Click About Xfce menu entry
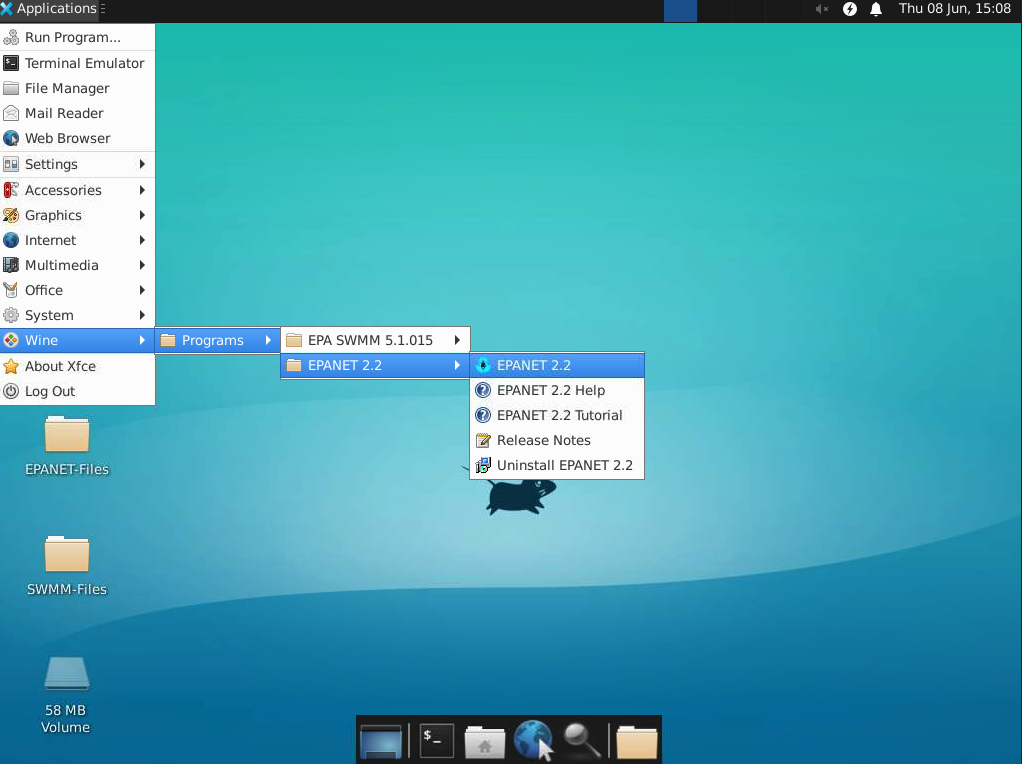This screenshot has width=1022, height=764. [x=77, y=366]
